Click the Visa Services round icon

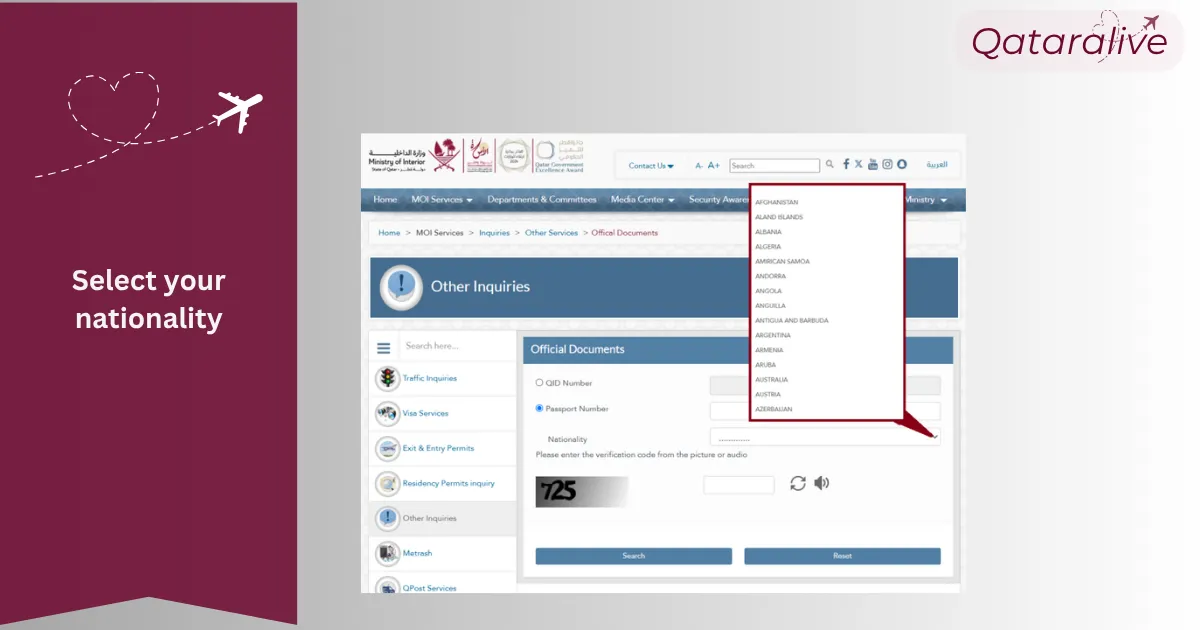[387, 413]
